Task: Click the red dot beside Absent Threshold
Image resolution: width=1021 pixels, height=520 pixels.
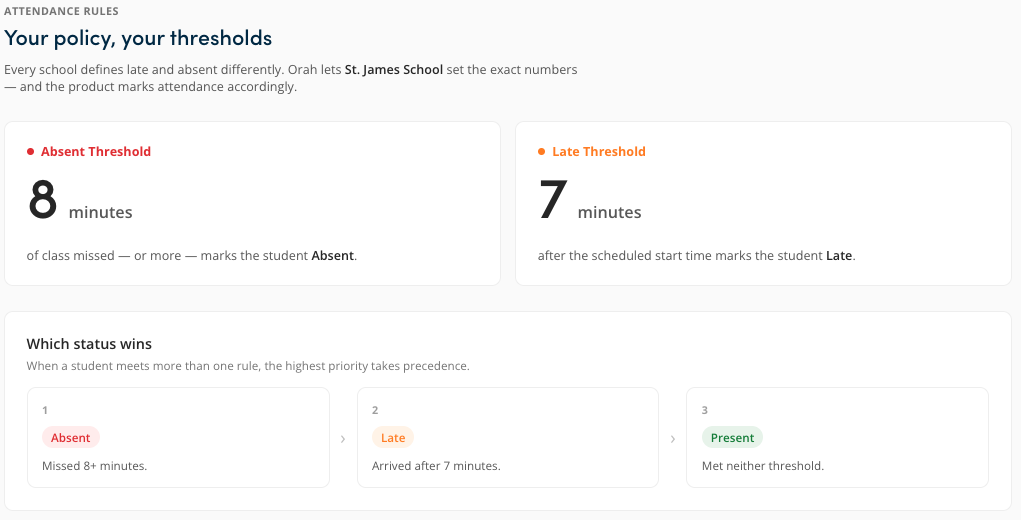Action: click(30, 152)
